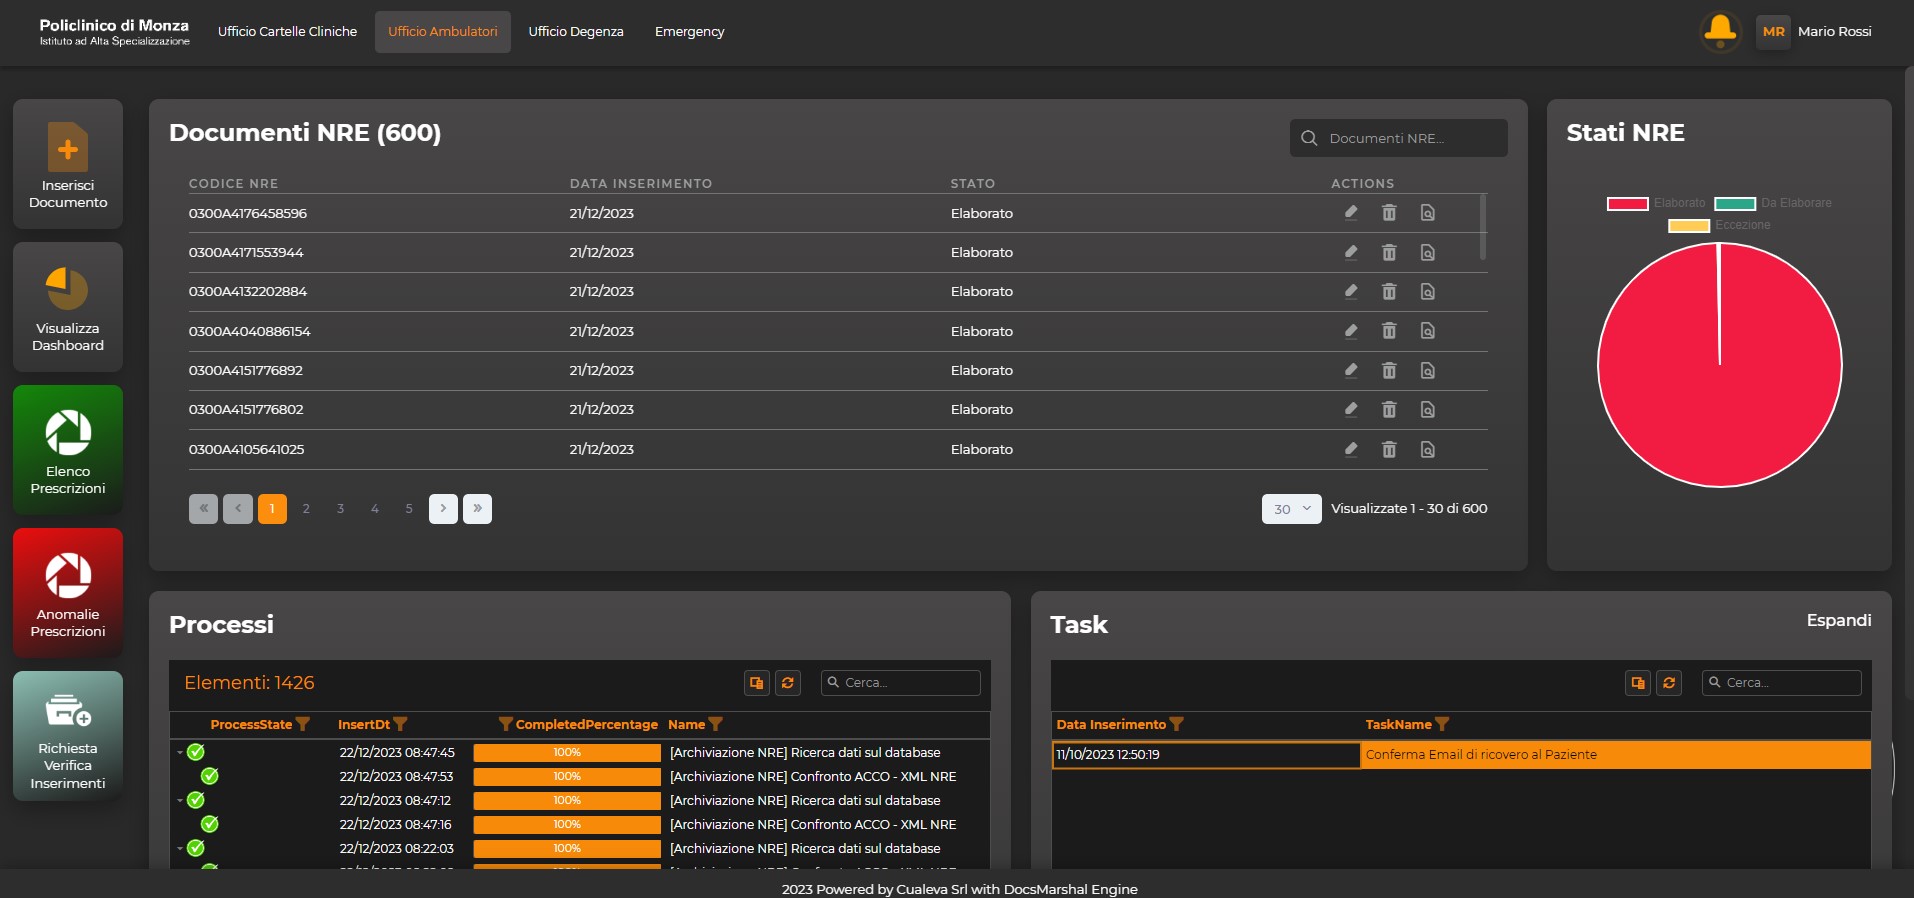The height and width of the screenshot is (898, 1914).
Task: Open the ProcessState column filter
Action: coord(303,725)
